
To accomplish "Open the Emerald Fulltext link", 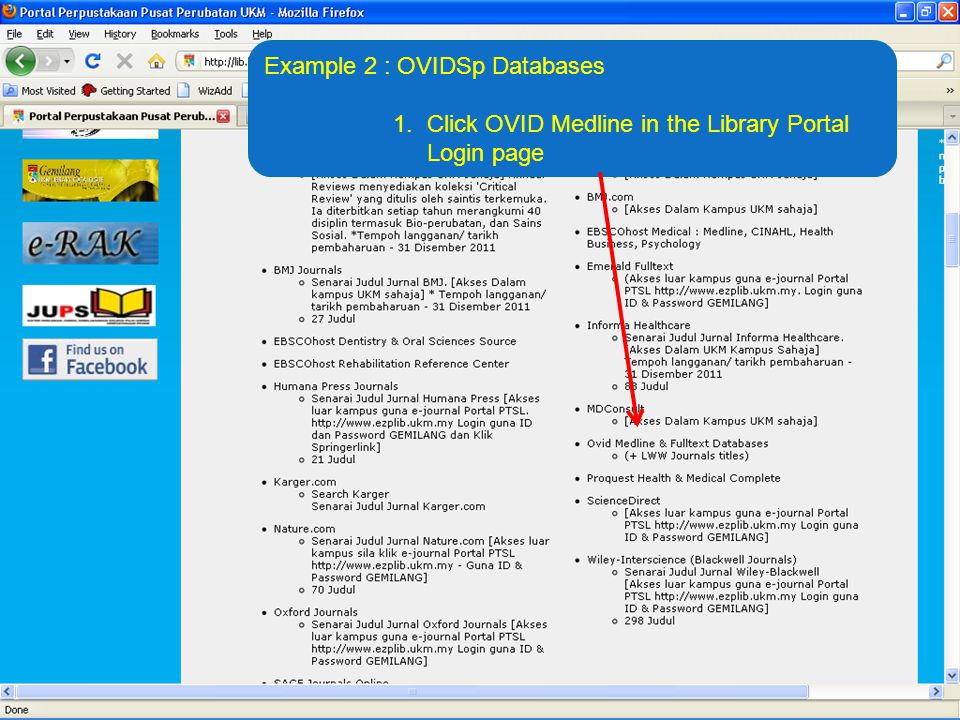I will [629, 266].
